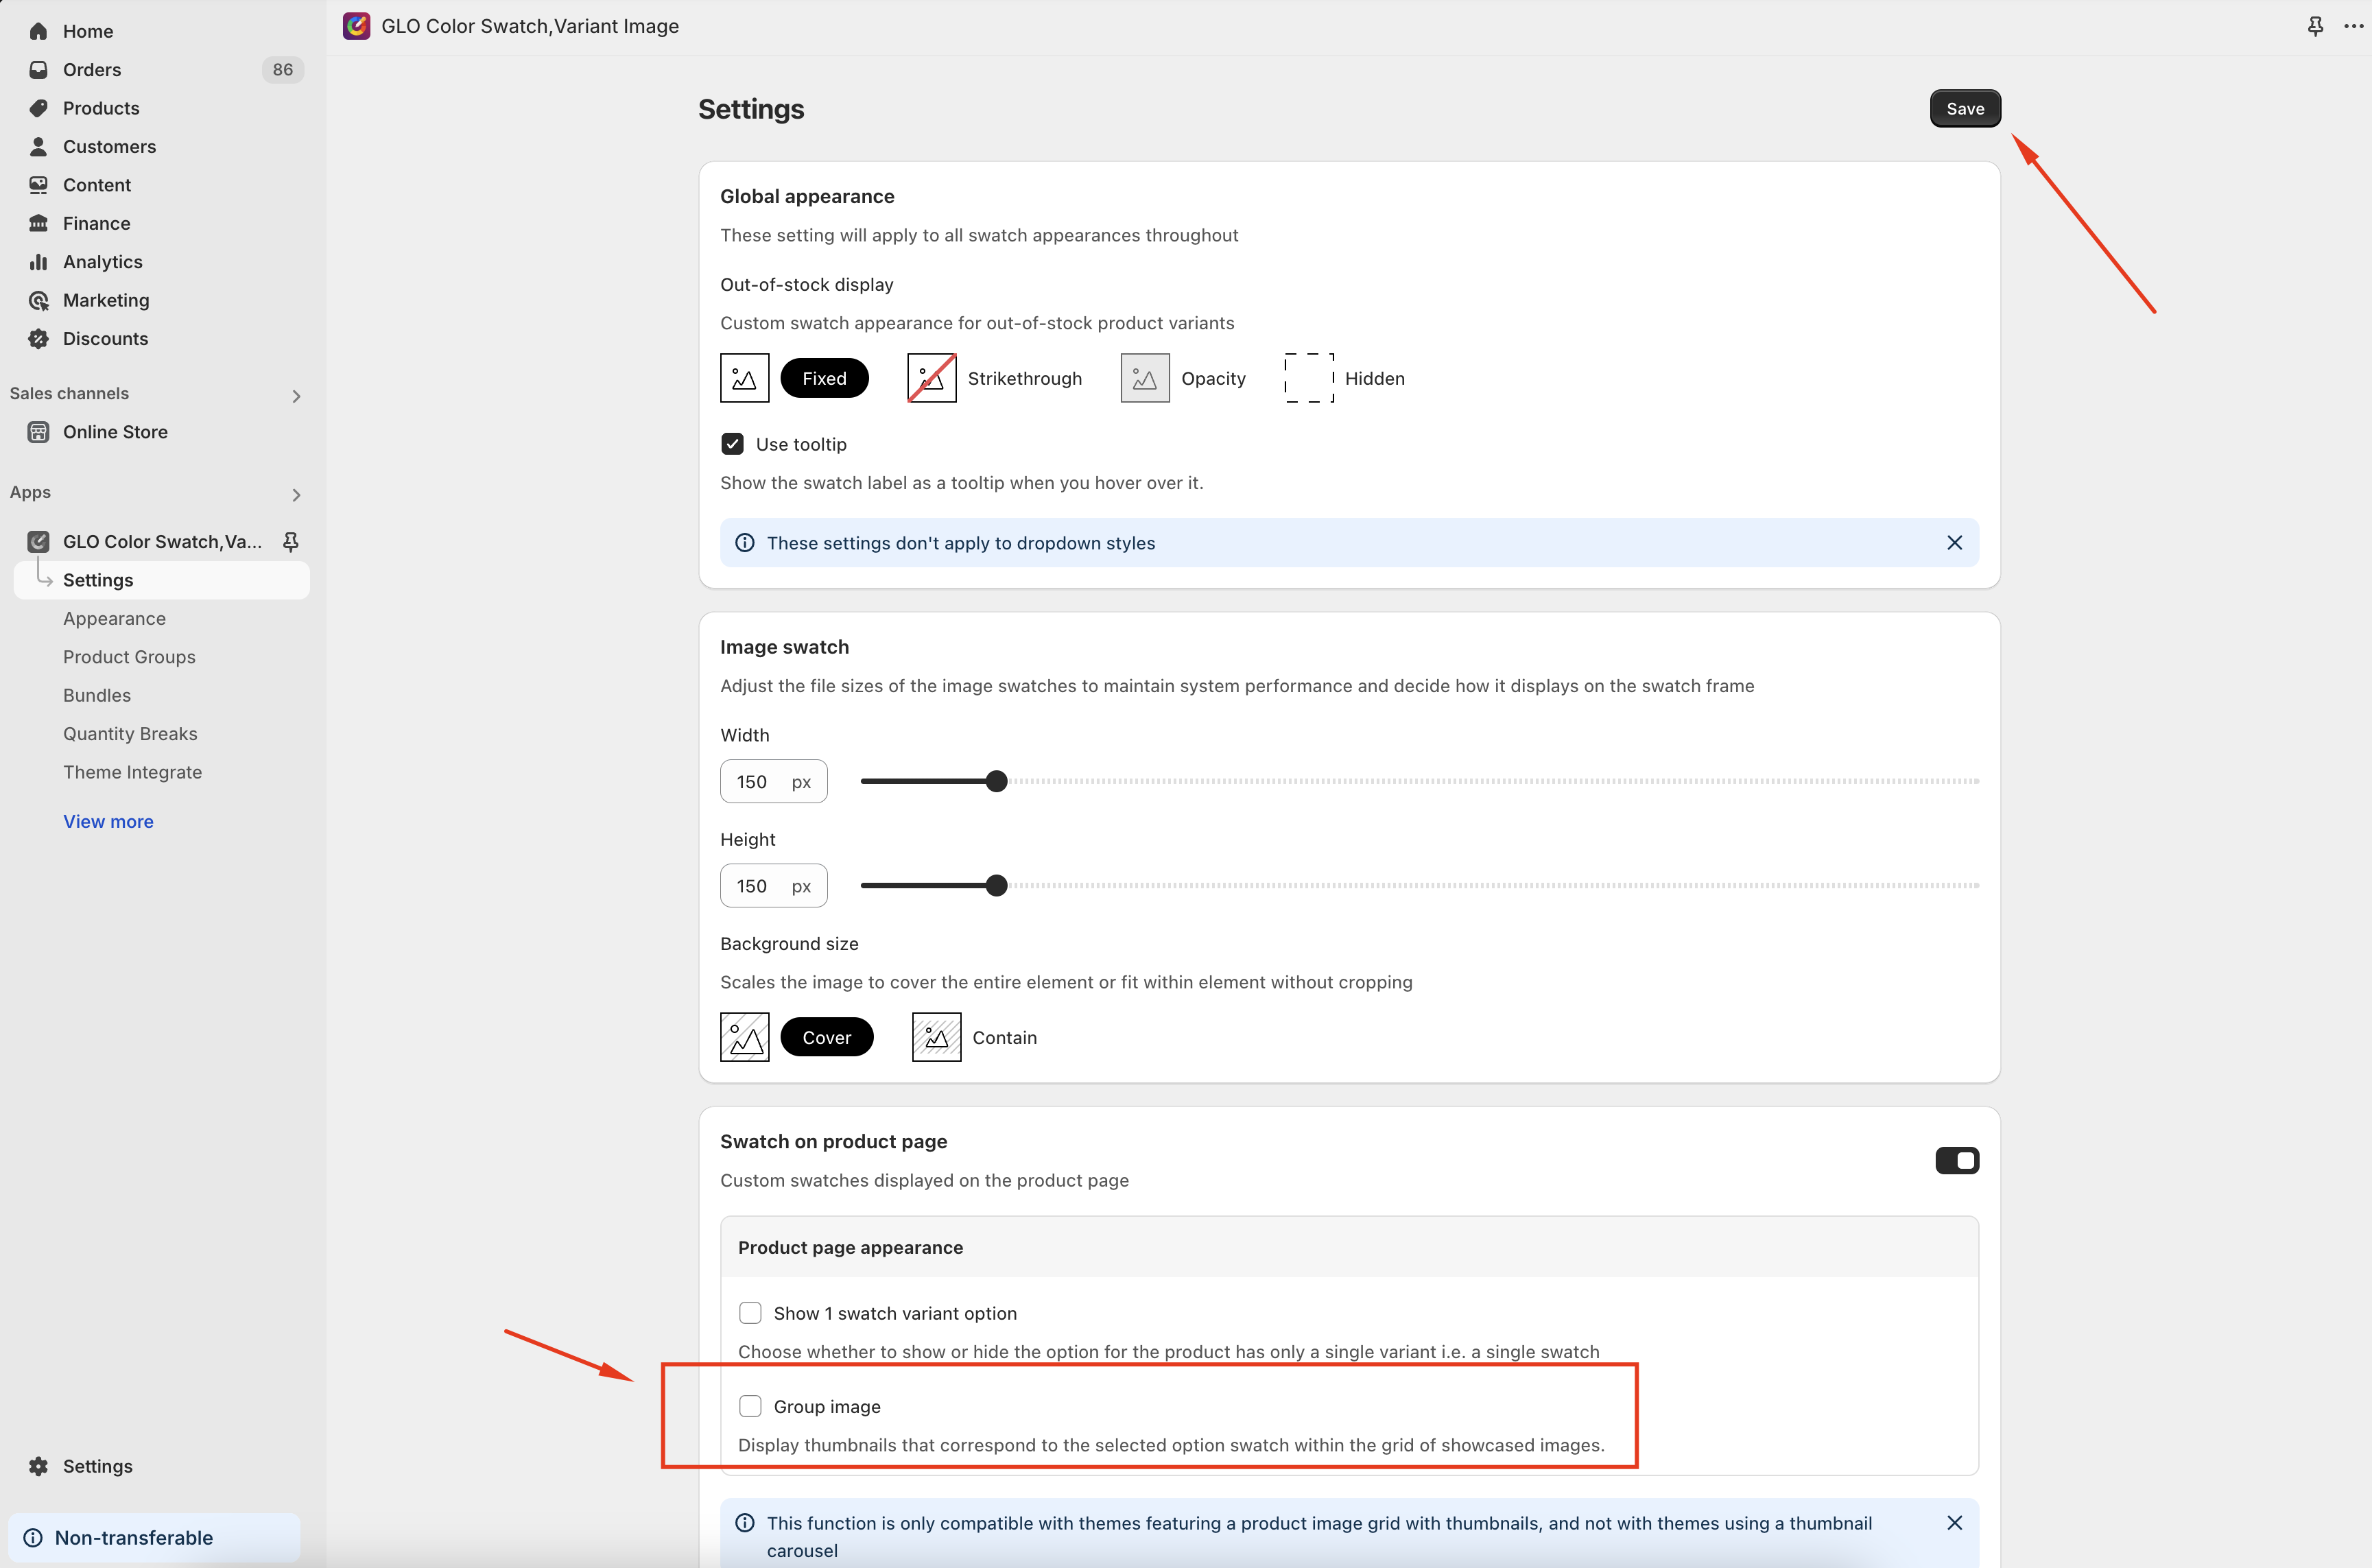This screenshot has height=1568, width=2372.
Task: Check Show 1 swatch variant option
Action: [x=750, y=1313]
